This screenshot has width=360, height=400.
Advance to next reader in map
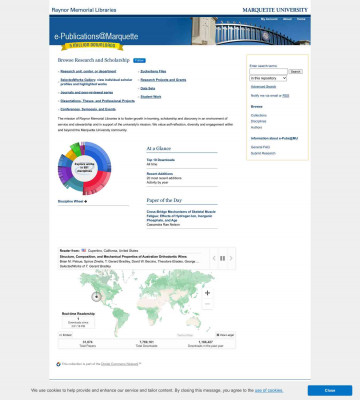[x=231, y=258]
